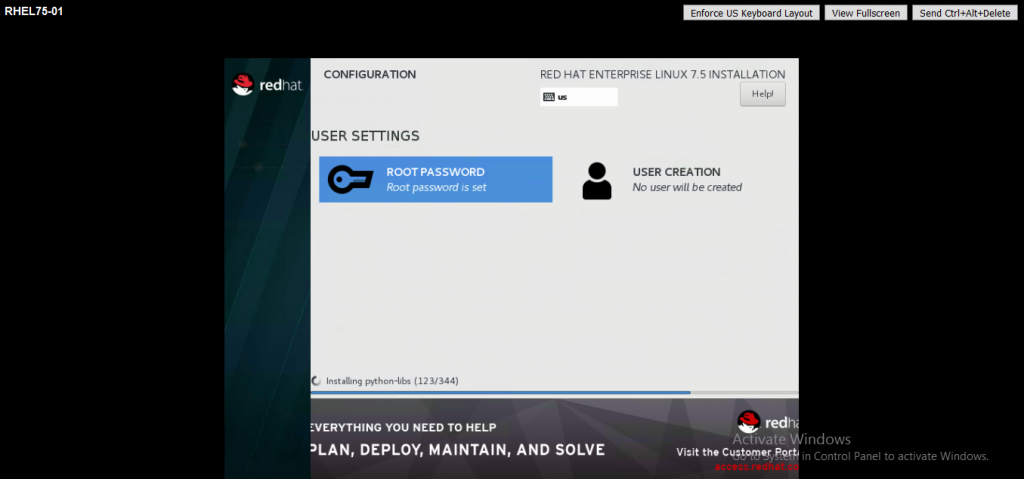The width and height of the screenshot is (1024, 479).
Task: Select the us keyboard layout indicator
Action: (x=579, y=97)
